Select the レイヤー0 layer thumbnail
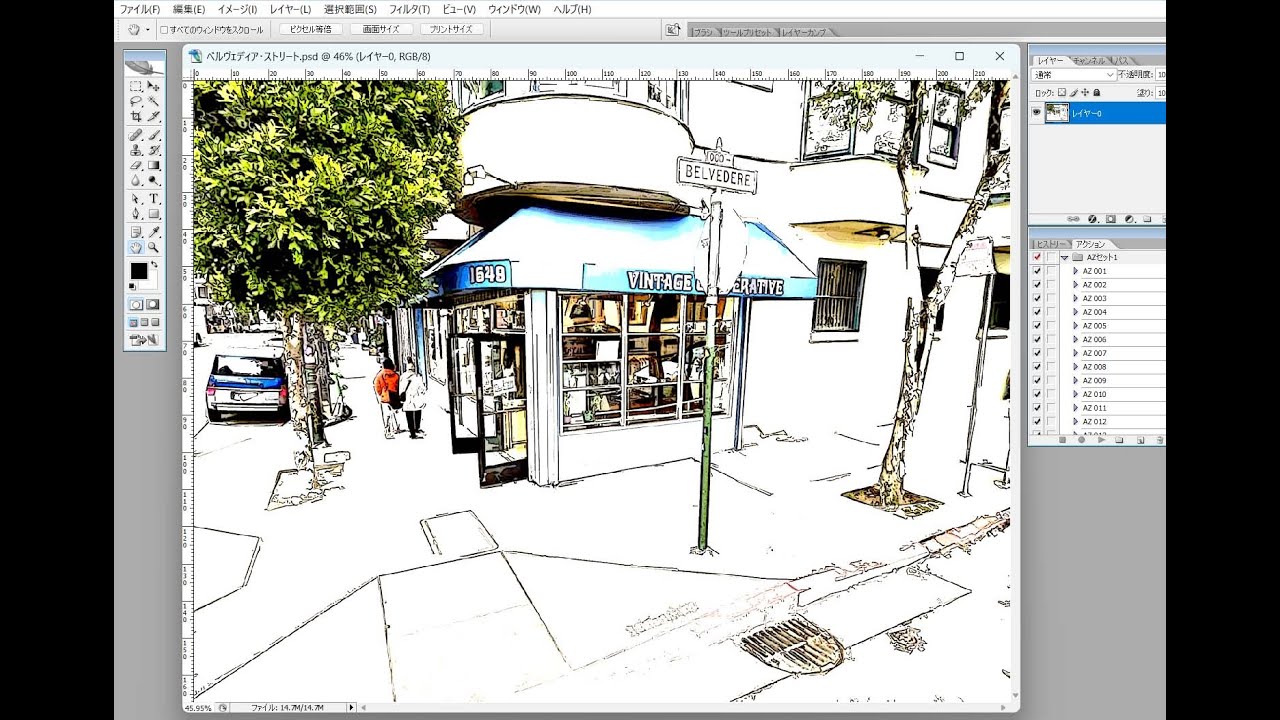 click(x=1056, y=113)
